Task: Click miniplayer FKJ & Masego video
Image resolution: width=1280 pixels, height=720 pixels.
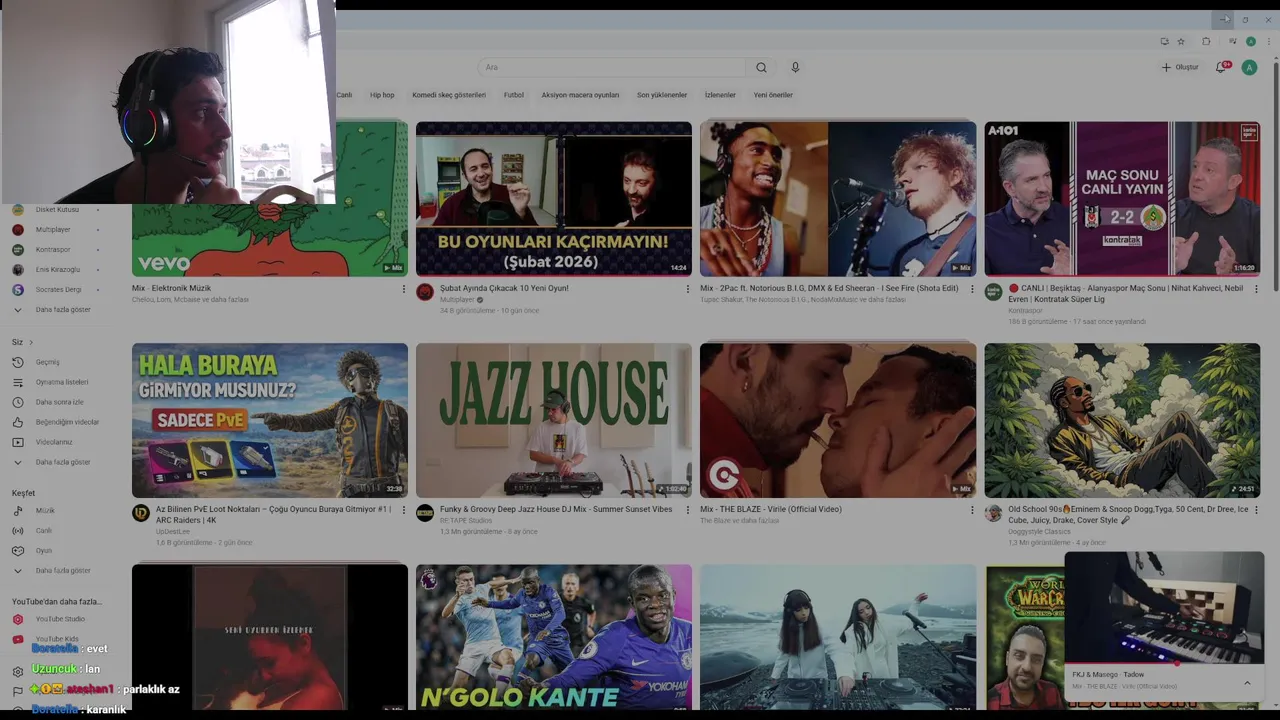Action: [x=1164, y=606]
